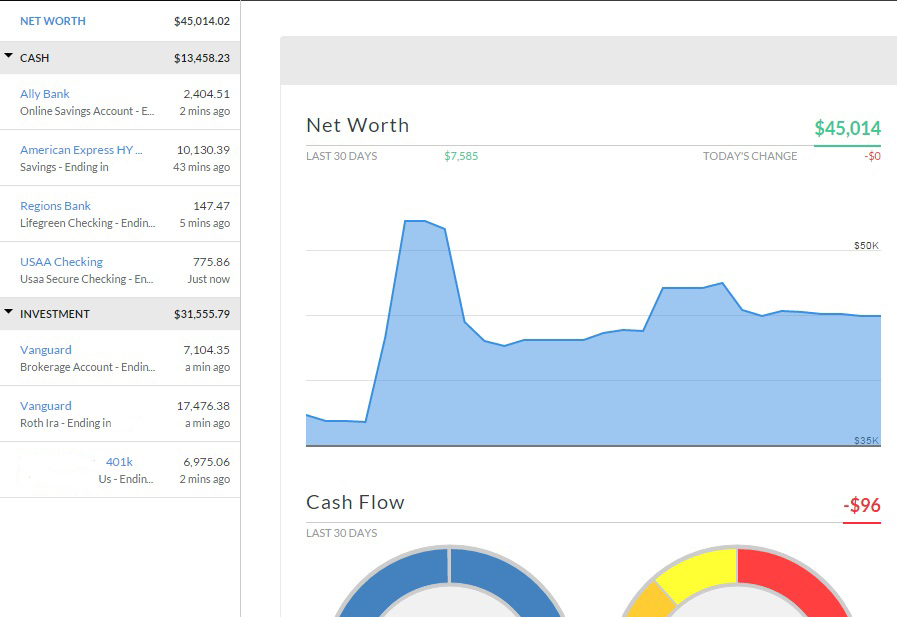Click the Ally Bank balance 2,404.51
This screenshot has height=617, width=897.
(207, 94)
